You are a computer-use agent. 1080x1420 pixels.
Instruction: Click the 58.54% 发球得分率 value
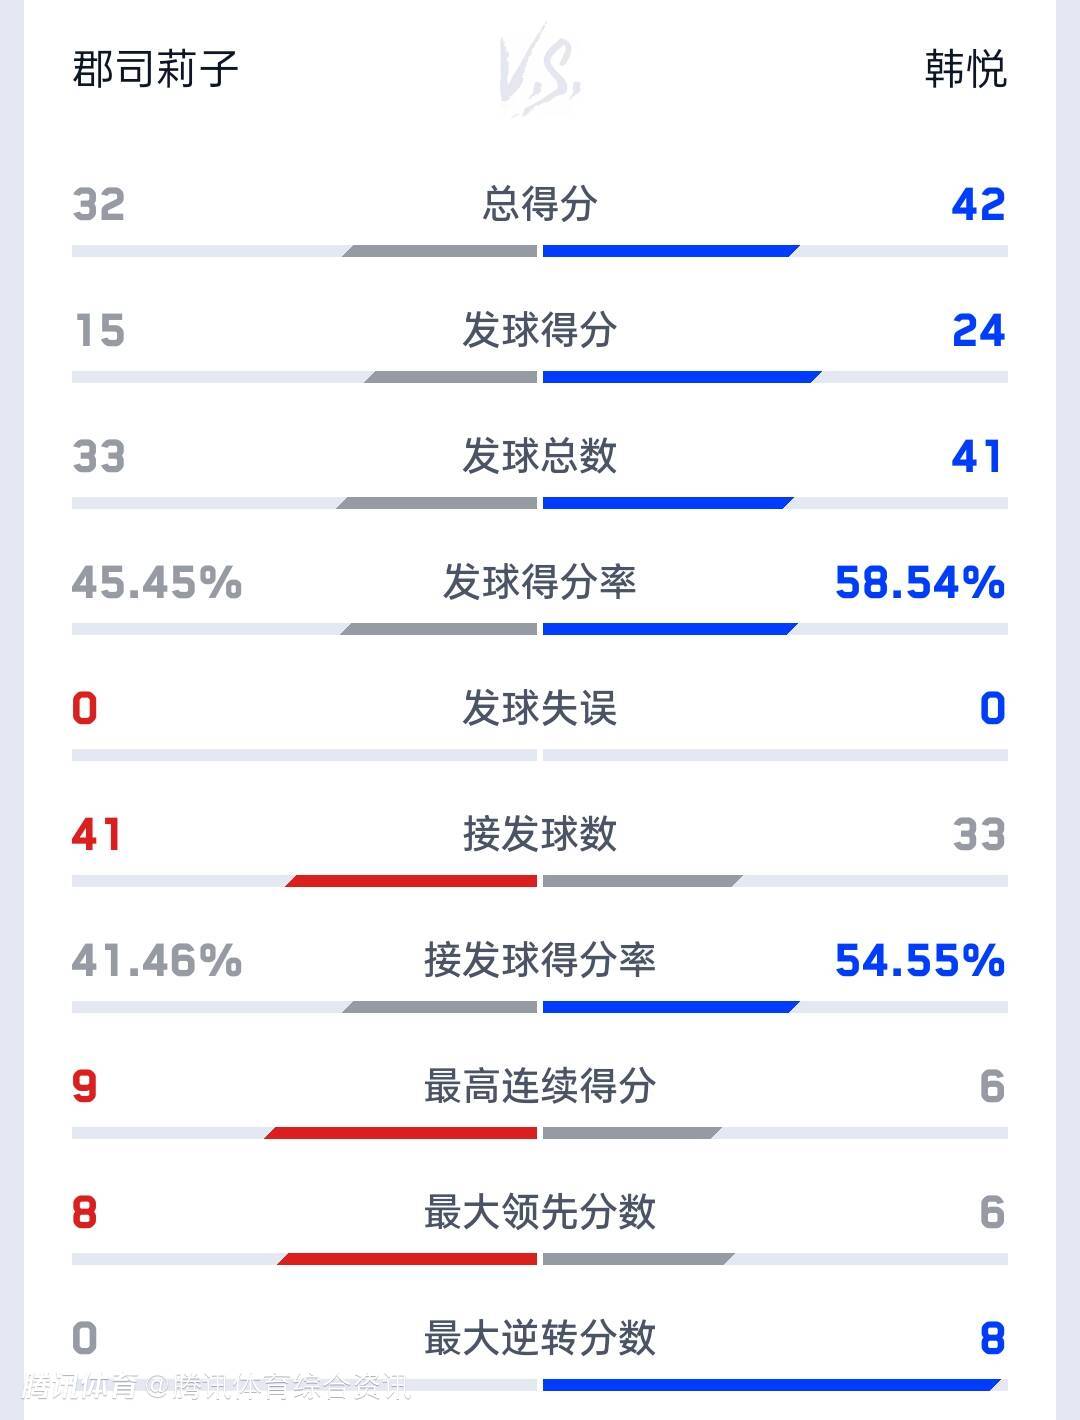(919, 582)
